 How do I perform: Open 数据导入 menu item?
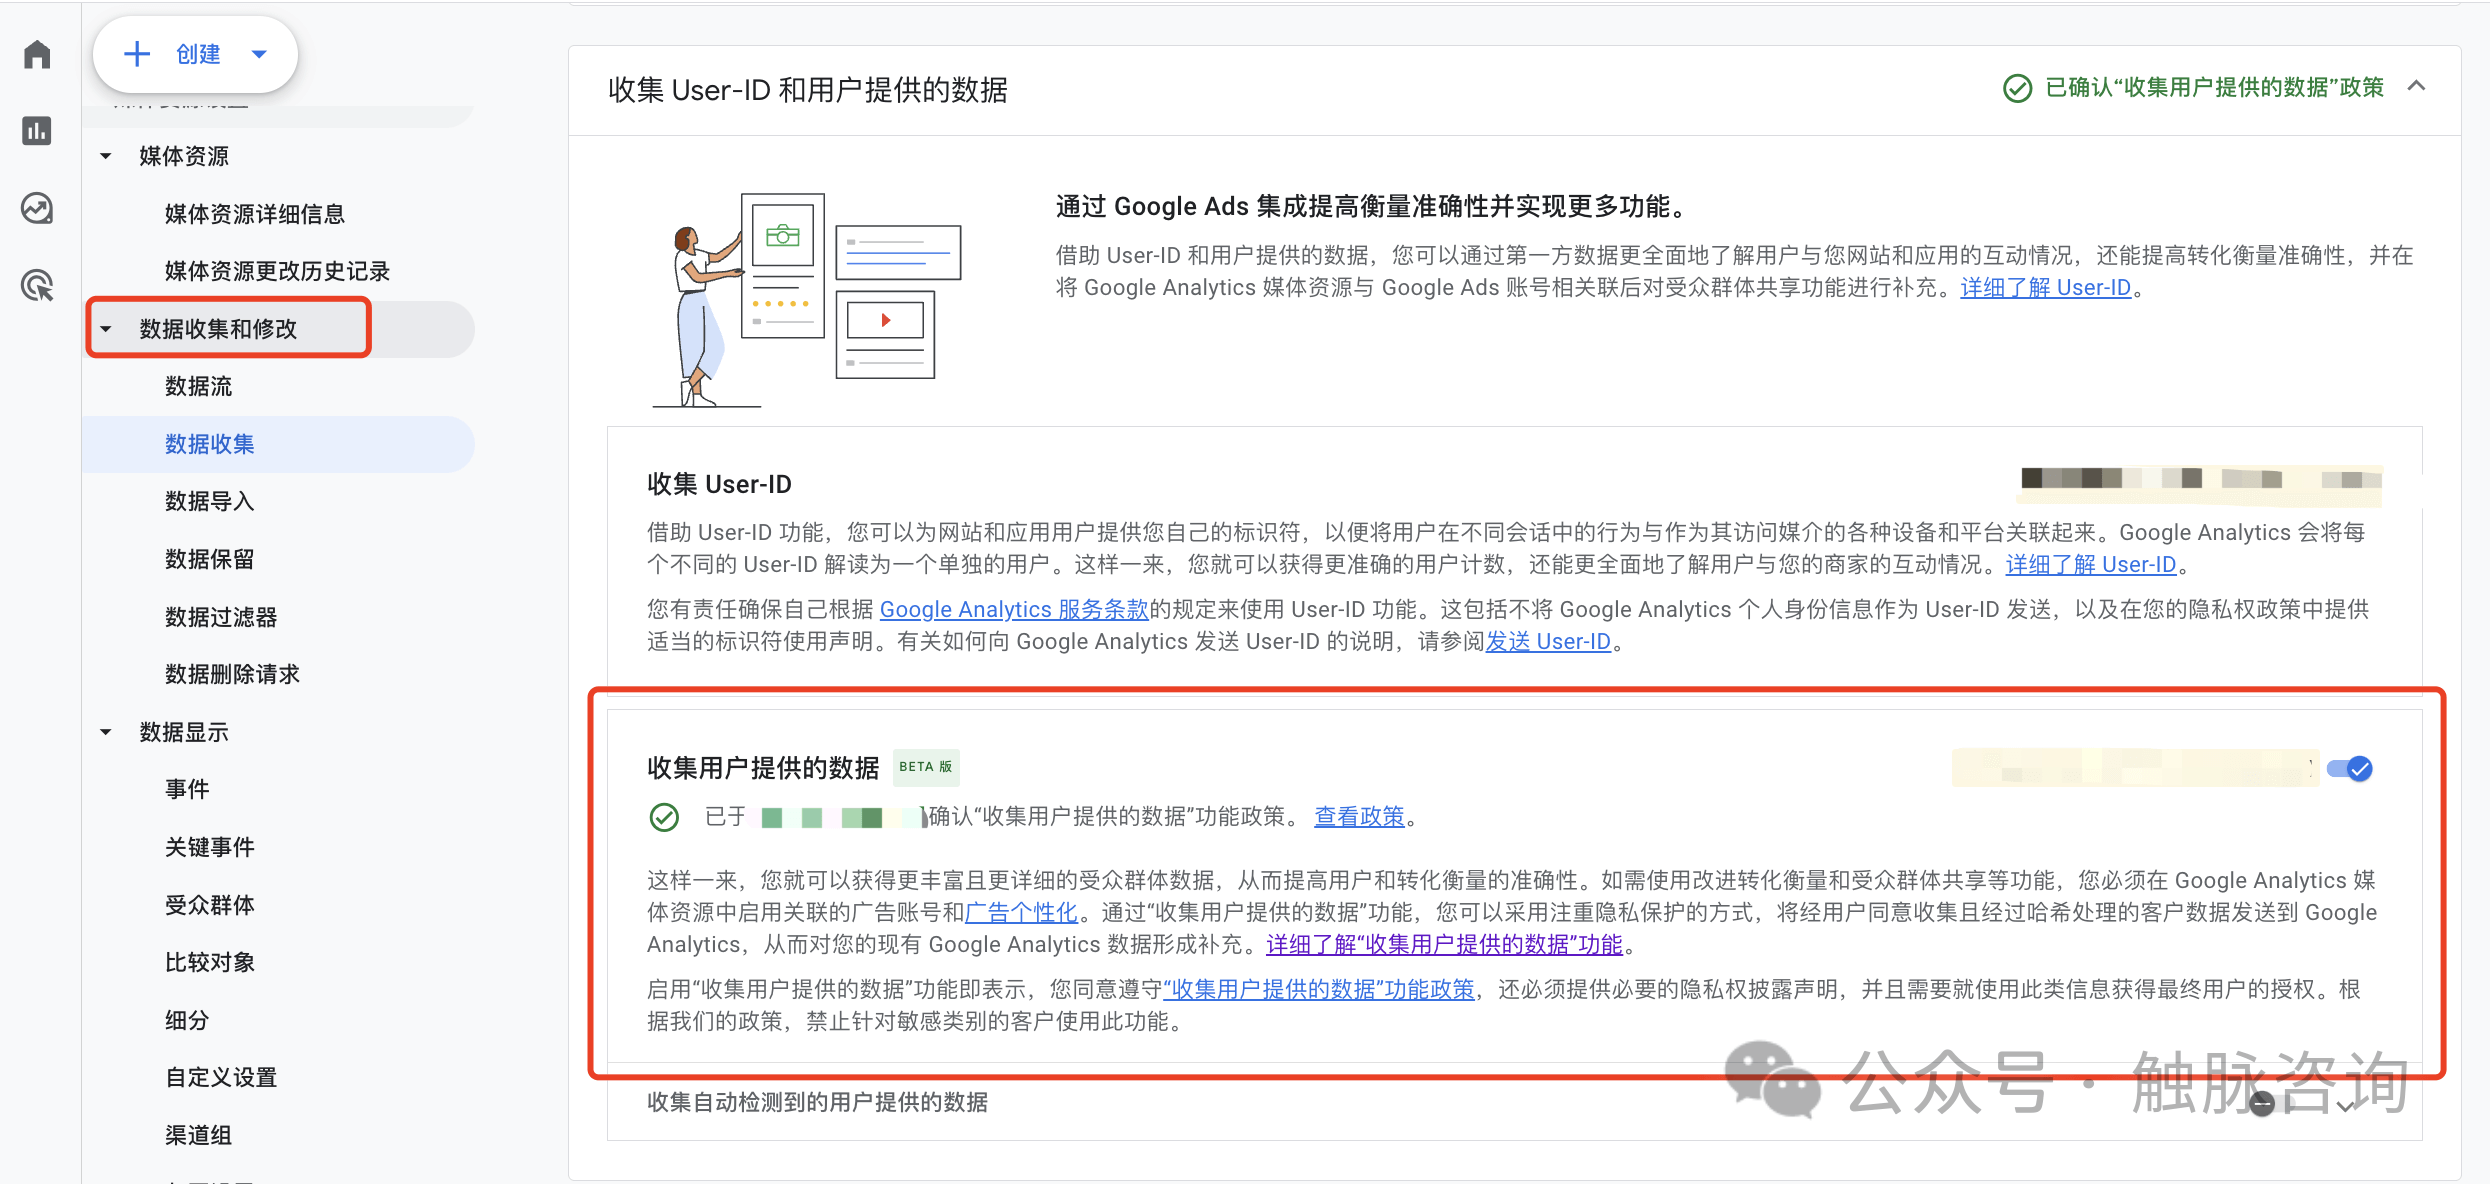(209, 501)
